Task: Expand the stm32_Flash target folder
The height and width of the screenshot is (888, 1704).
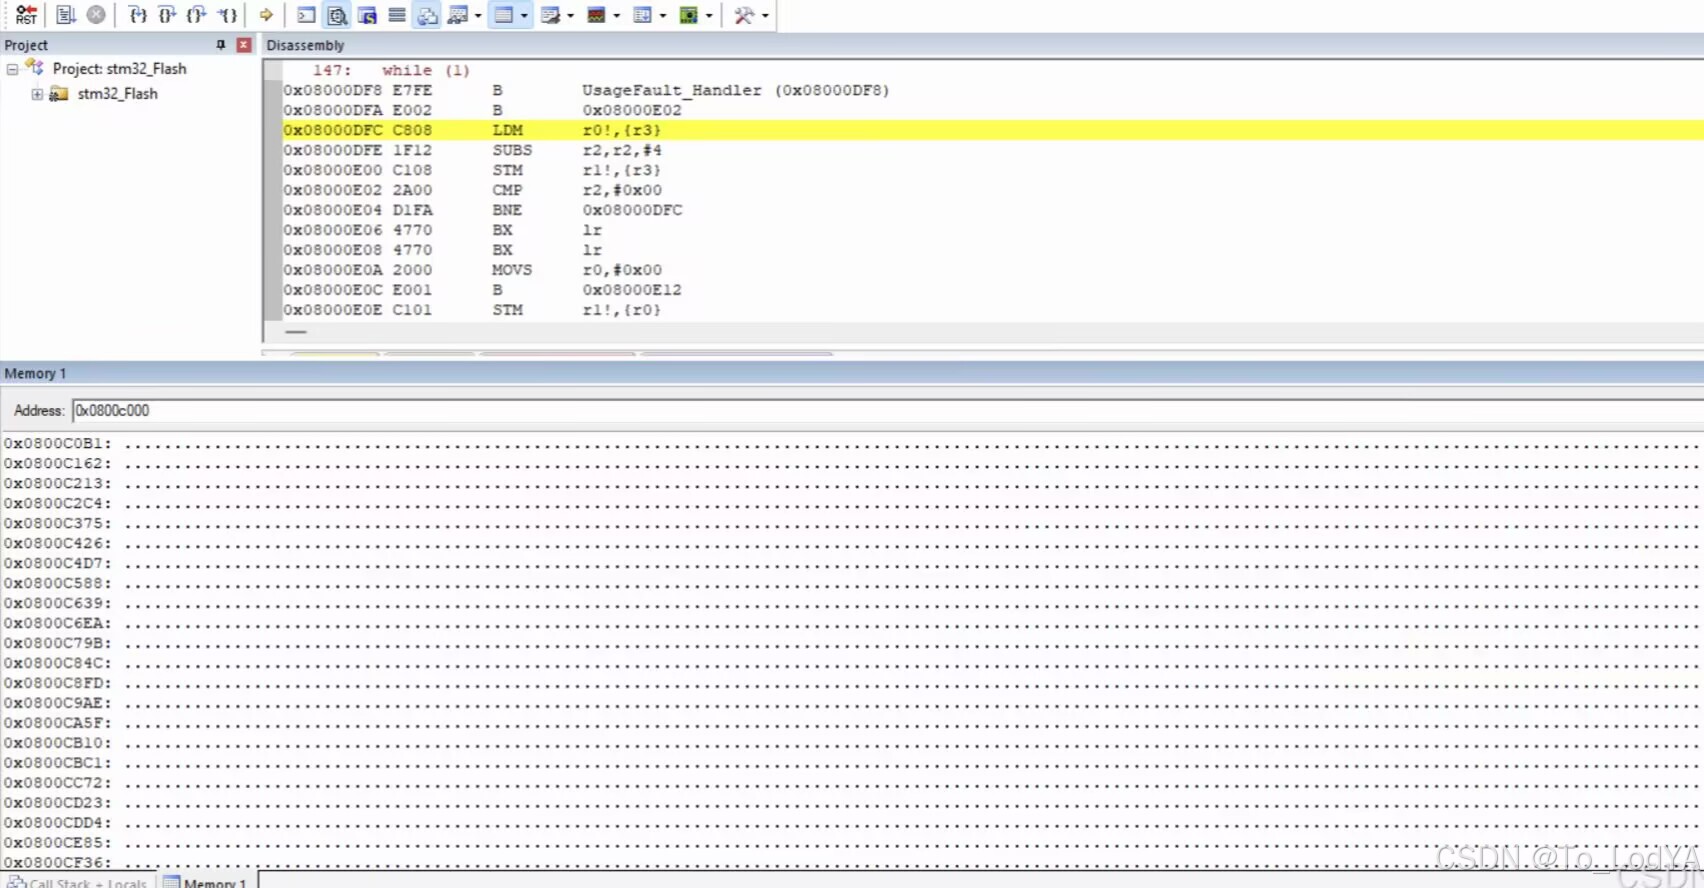Action: coord(37,94)
